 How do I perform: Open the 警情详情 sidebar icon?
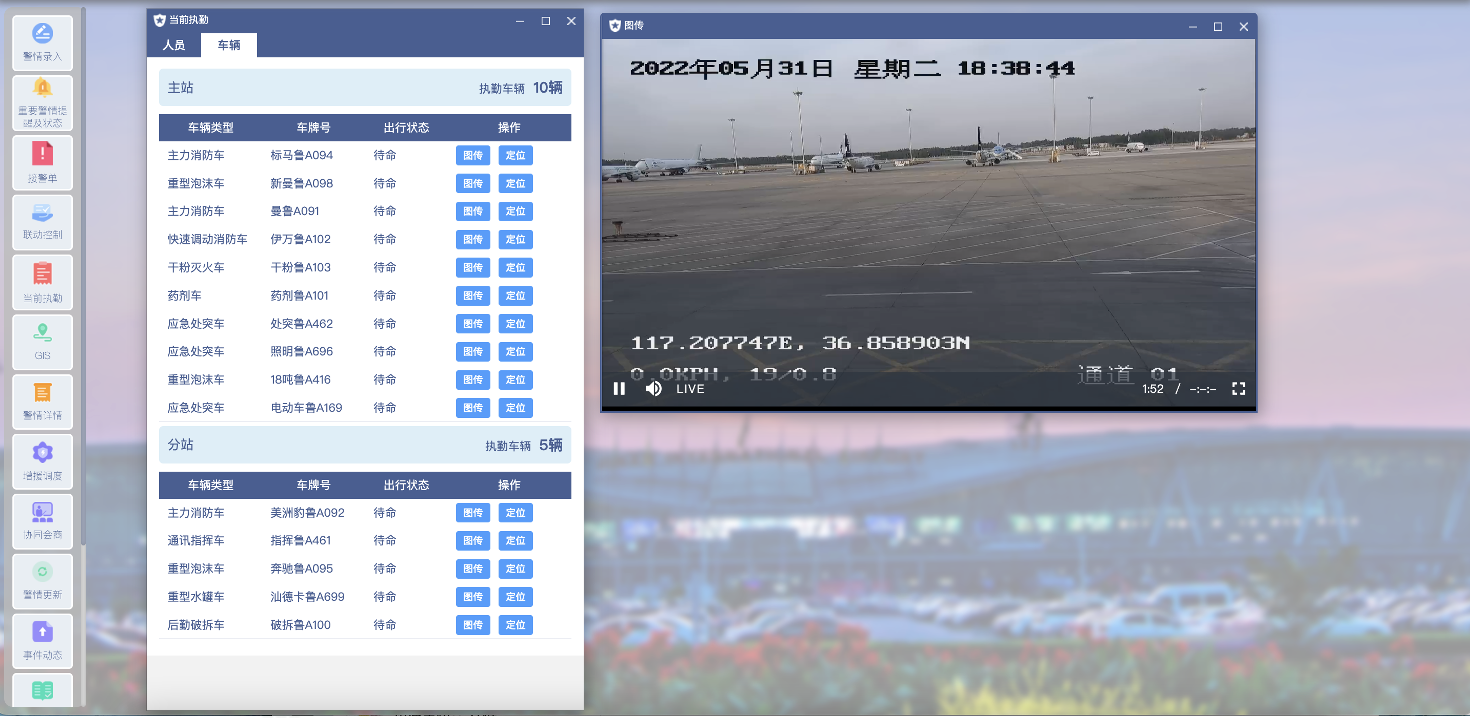[x=42, y=402]
